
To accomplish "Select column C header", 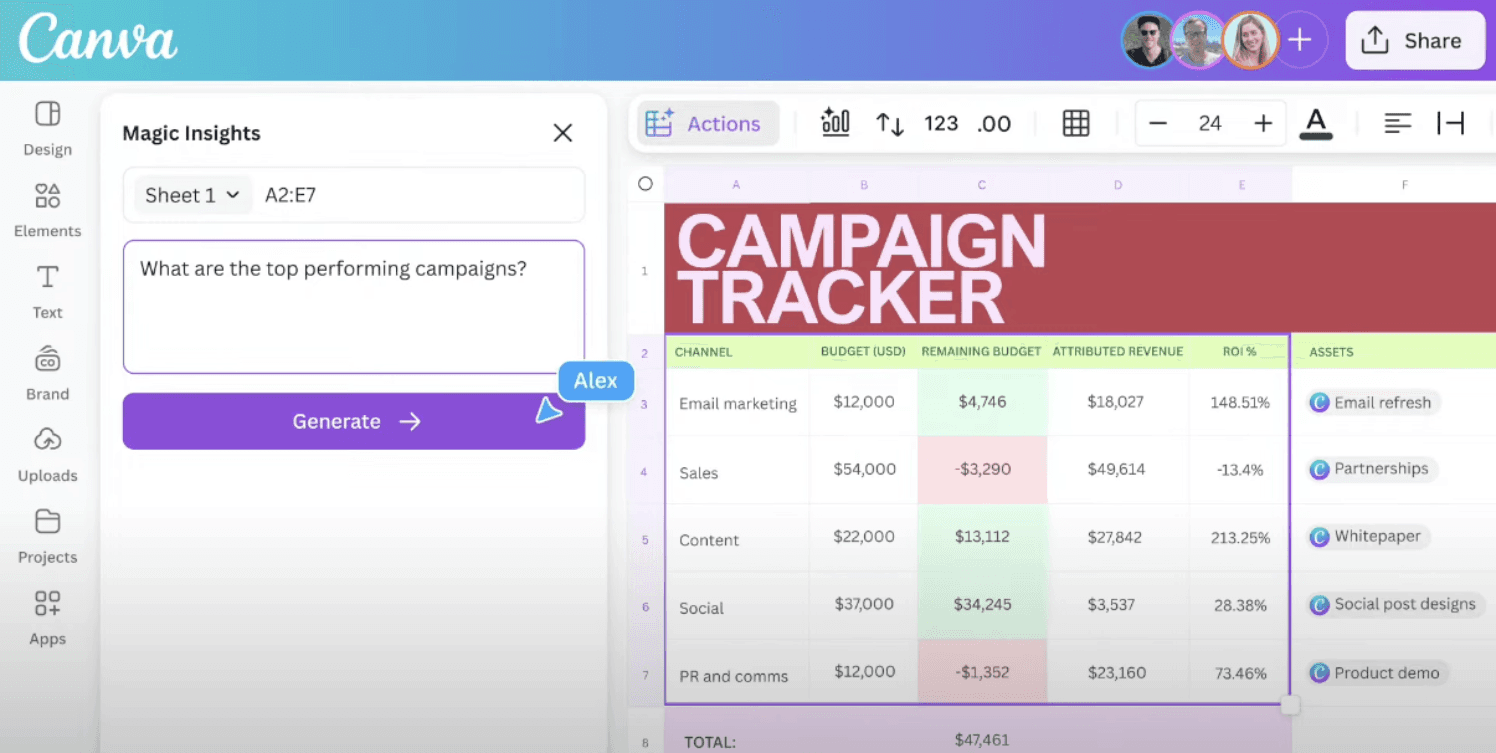I will [982, 184].
